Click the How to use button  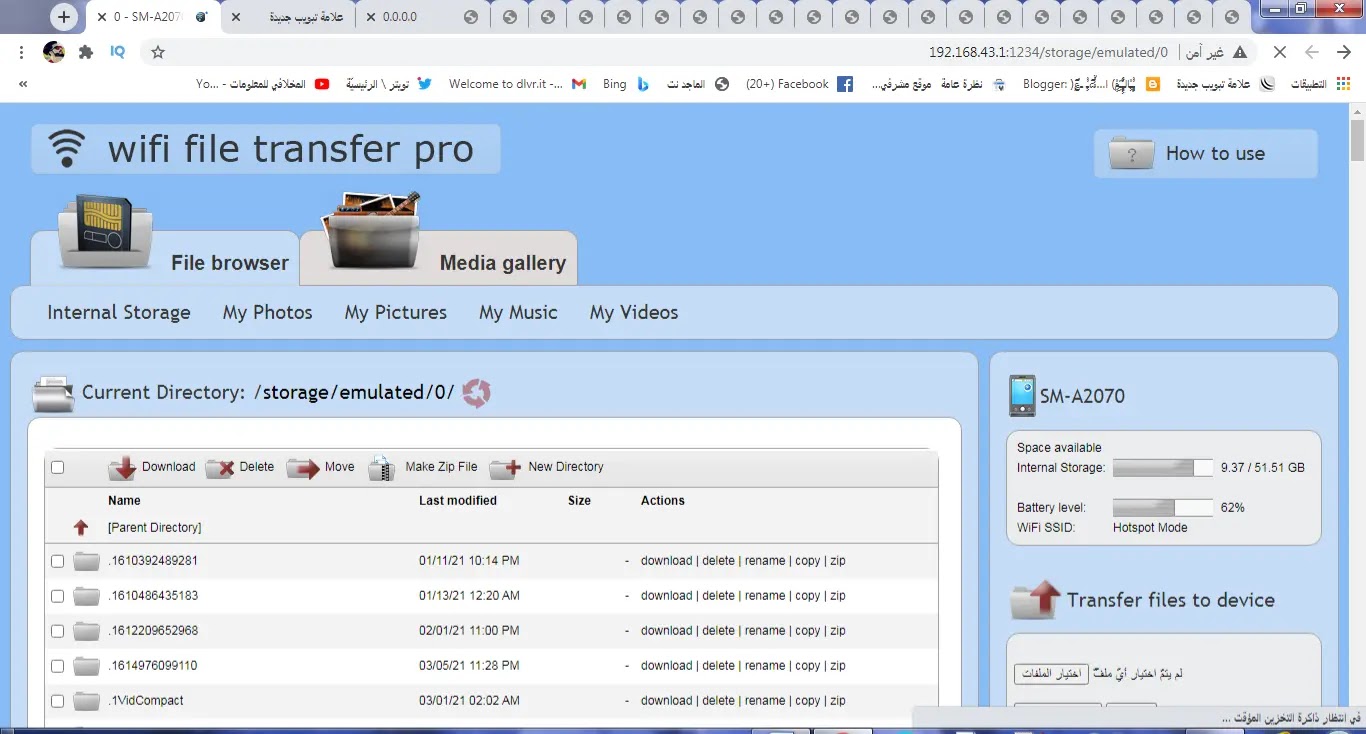pos(1205,154)
